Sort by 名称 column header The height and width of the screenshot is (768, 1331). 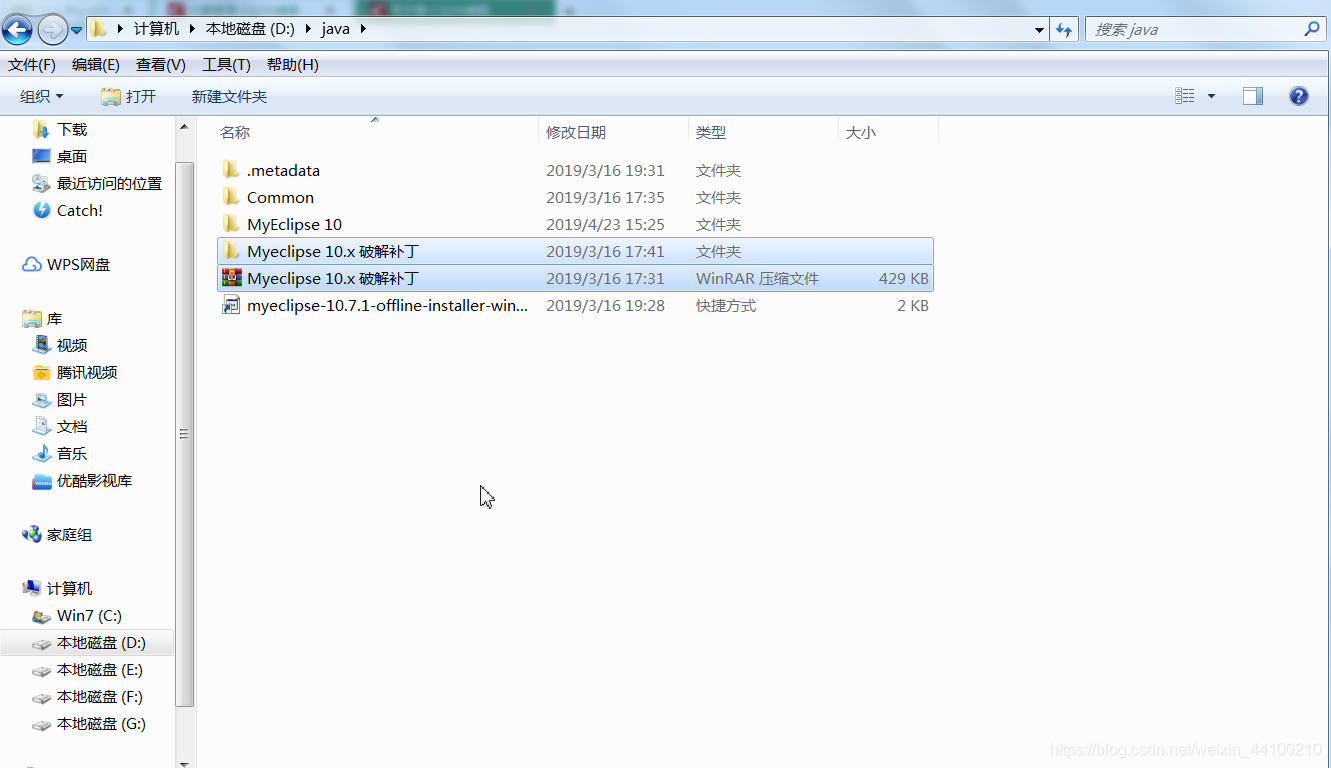(235, 132)
